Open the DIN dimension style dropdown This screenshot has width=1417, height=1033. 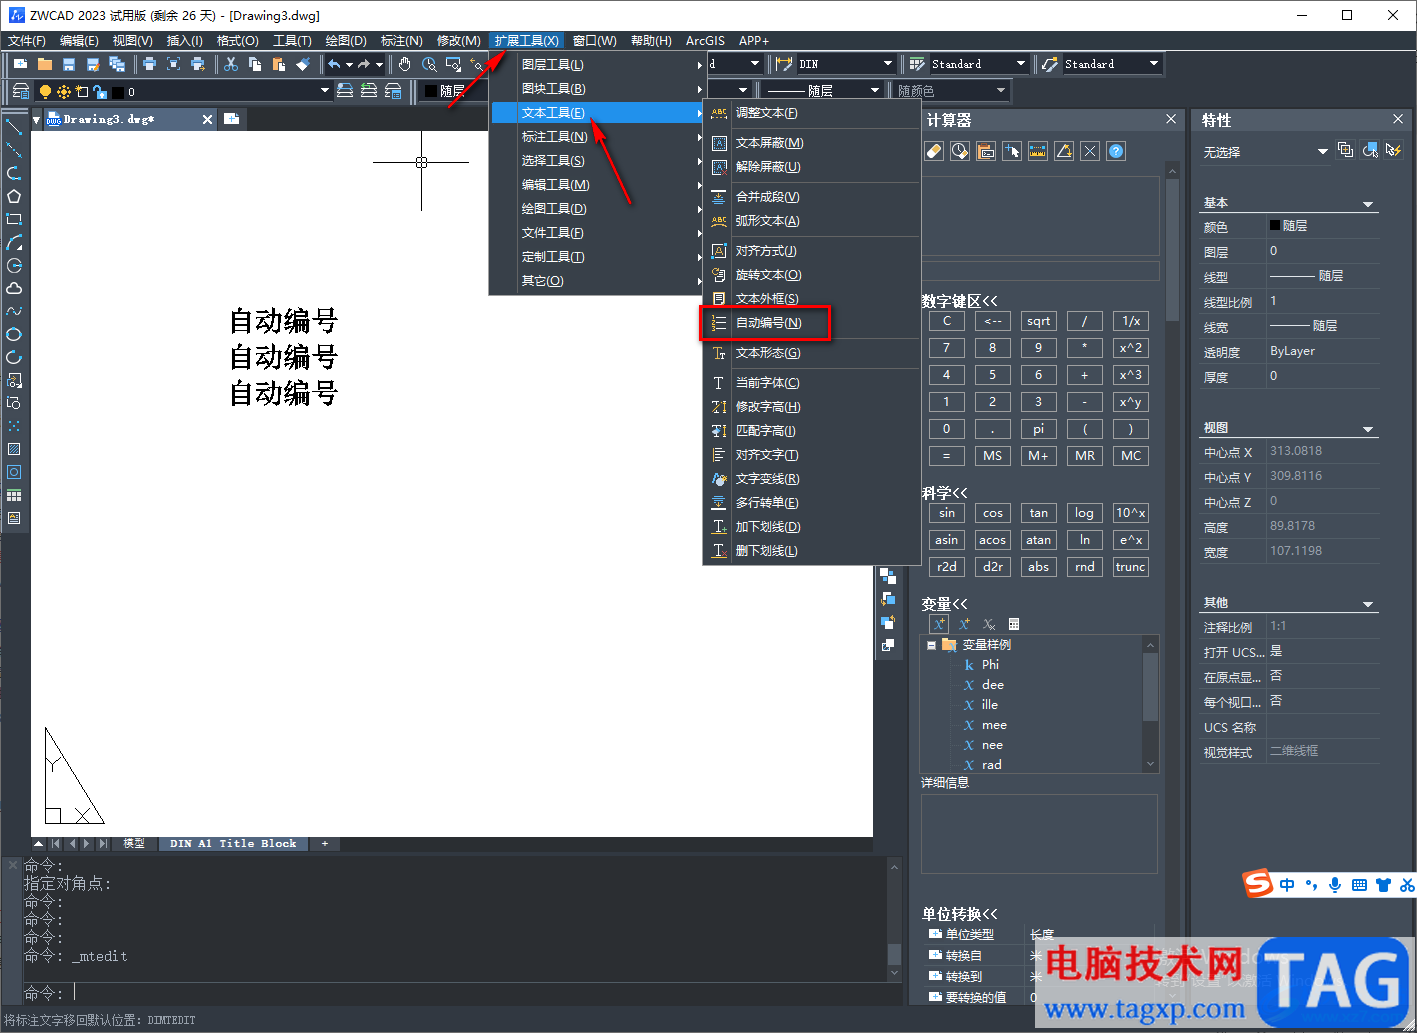click(x=888, y=64)
